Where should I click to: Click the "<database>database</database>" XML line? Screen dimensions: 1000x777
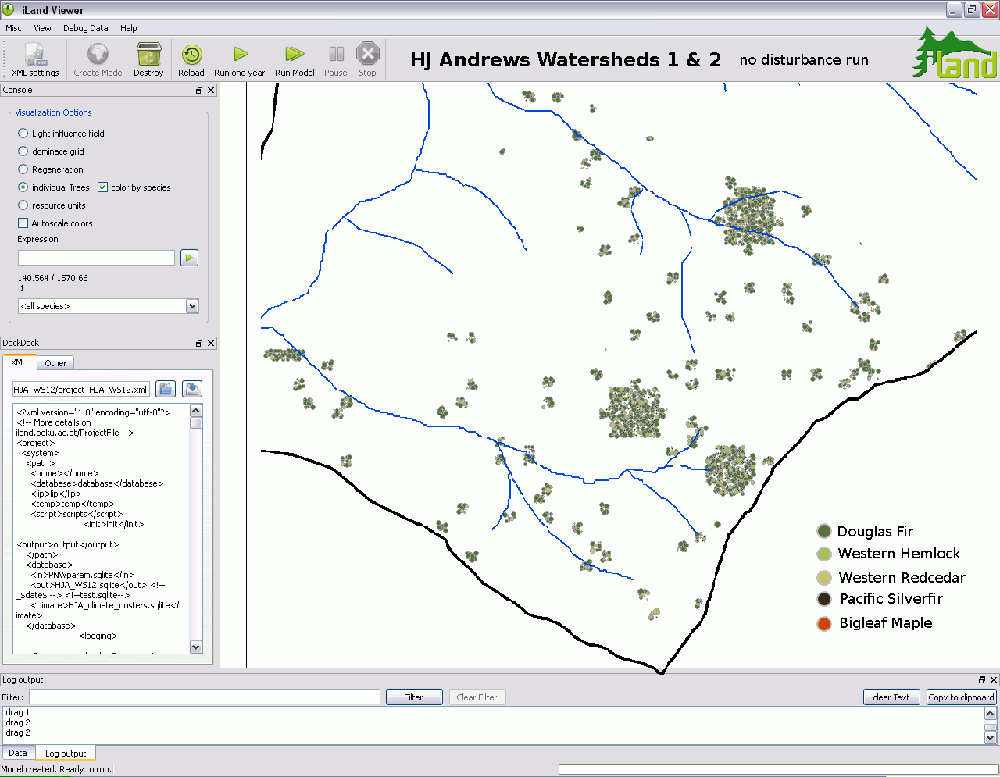click(97, 484)
